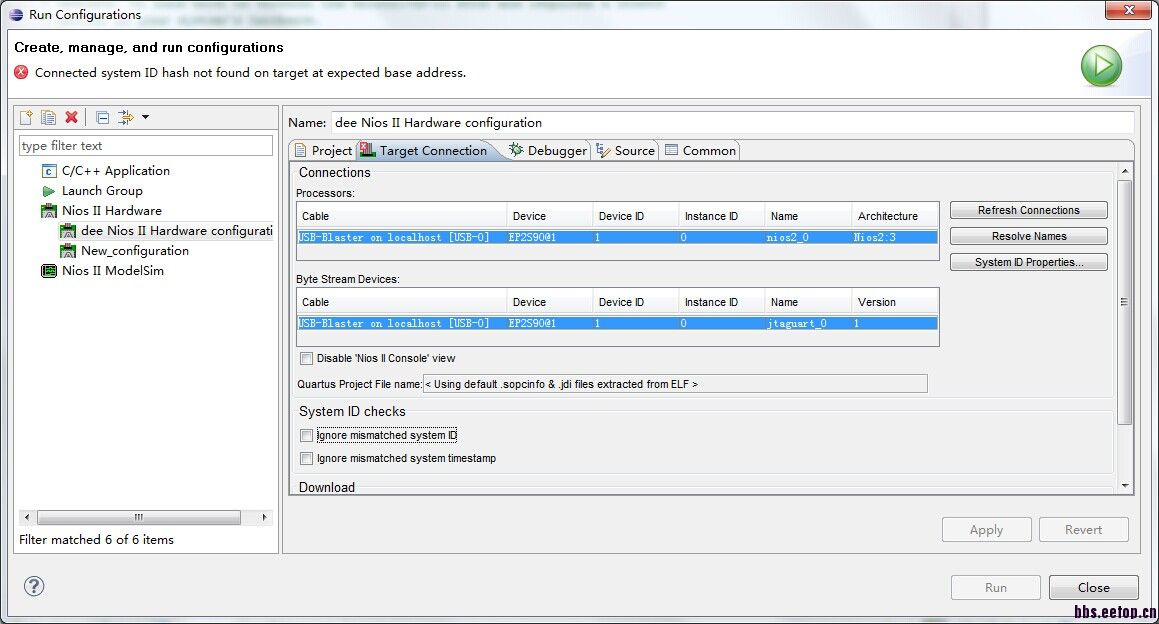Delete selected launch configuration with red X

71,118
